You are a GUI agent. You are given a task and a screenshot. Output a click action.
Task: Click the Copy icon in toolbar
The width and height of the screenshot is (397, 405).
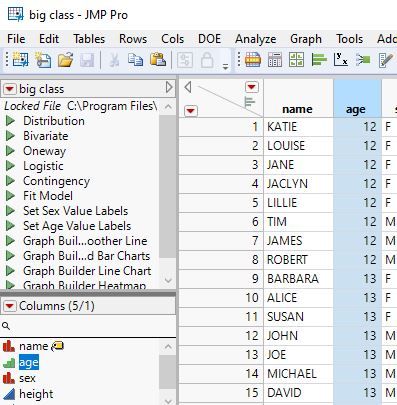[136, 60]
